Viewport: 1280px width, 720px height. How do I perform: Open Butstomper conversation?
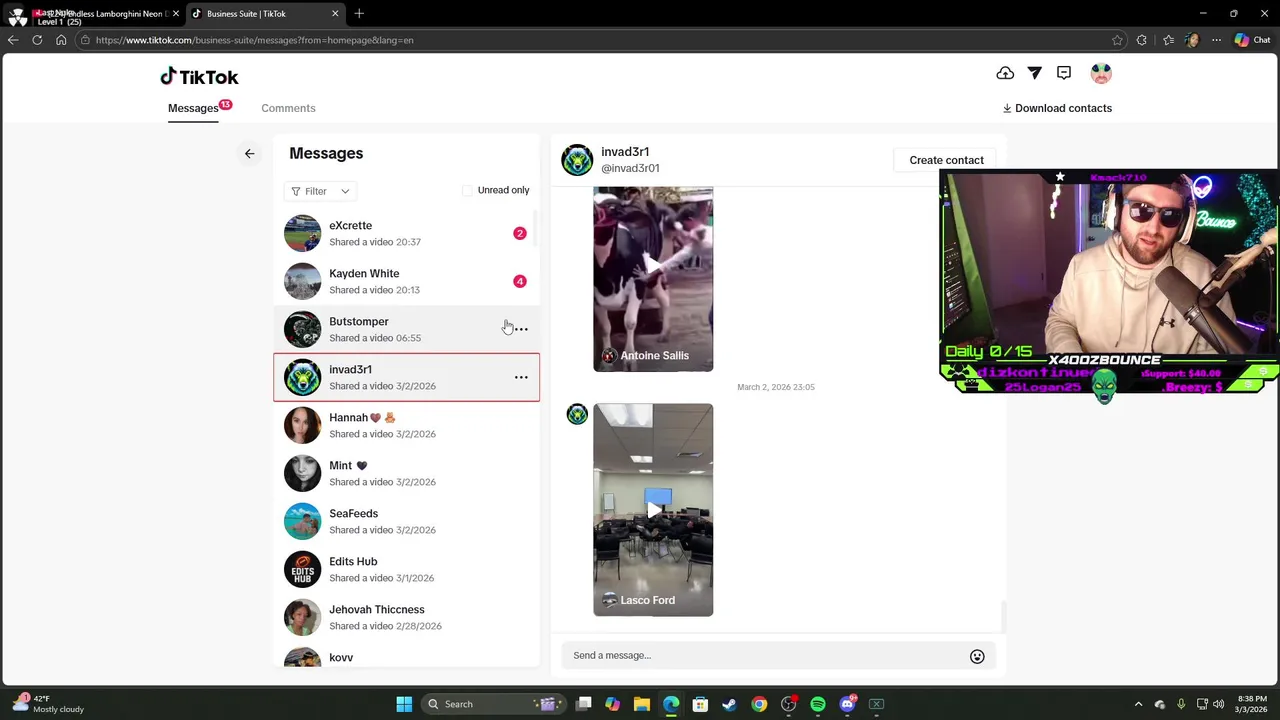coord(406,329)
